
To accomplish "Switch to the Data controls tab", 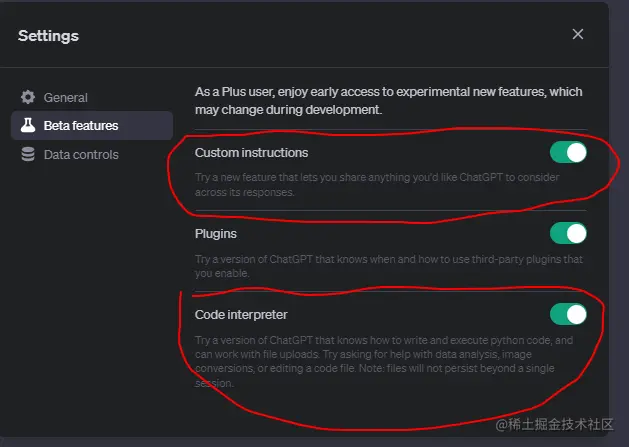I will click(81, 155).
